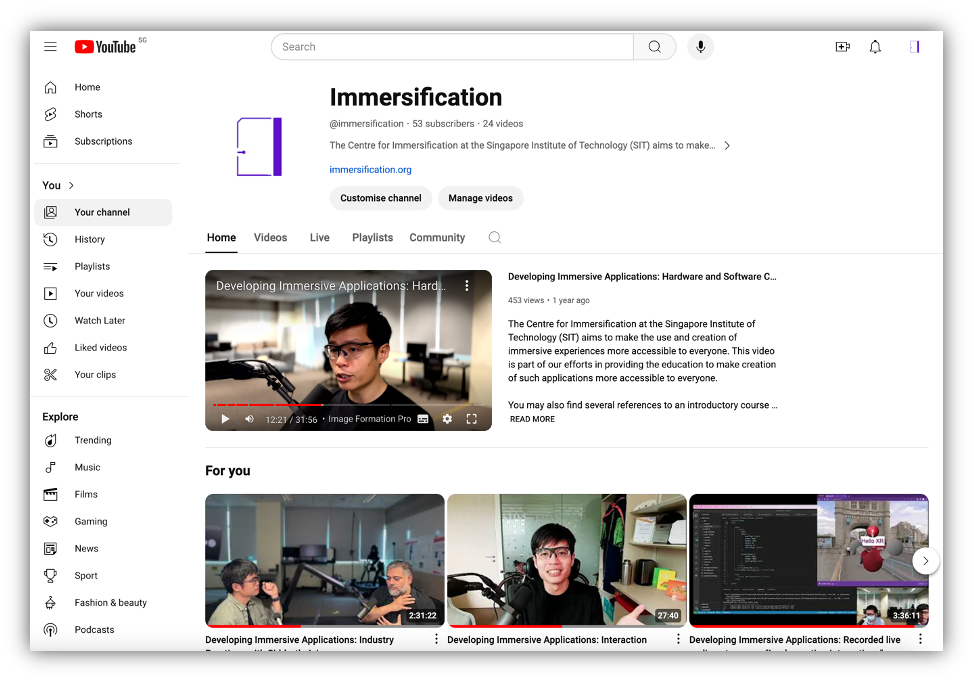Open the notifications bell
974x682 pixels.
pos(875,47)
